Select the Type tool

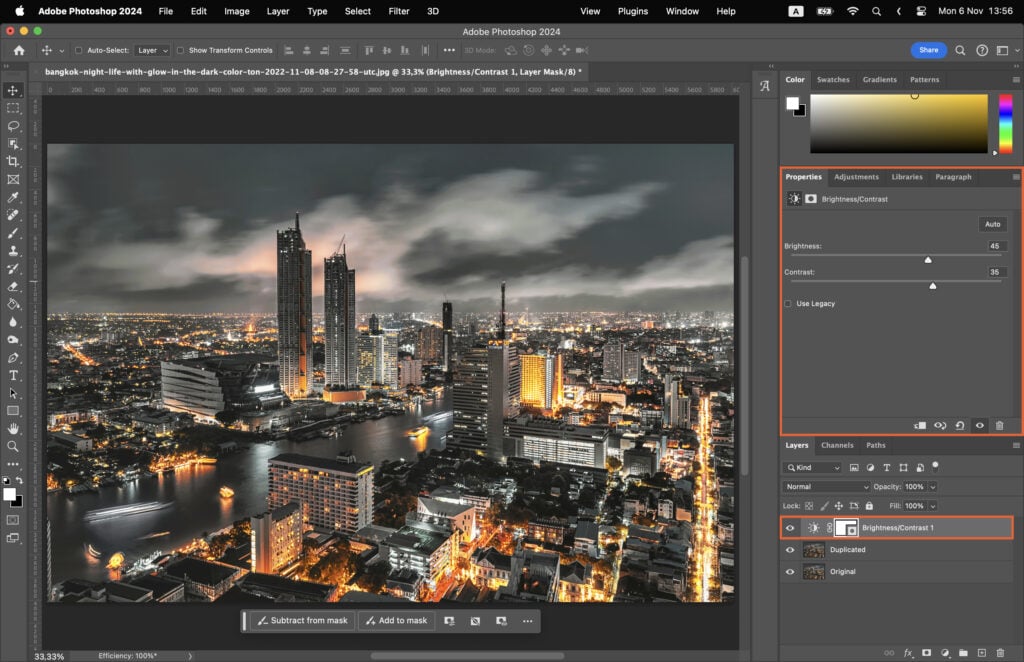[x=13, y=375]
